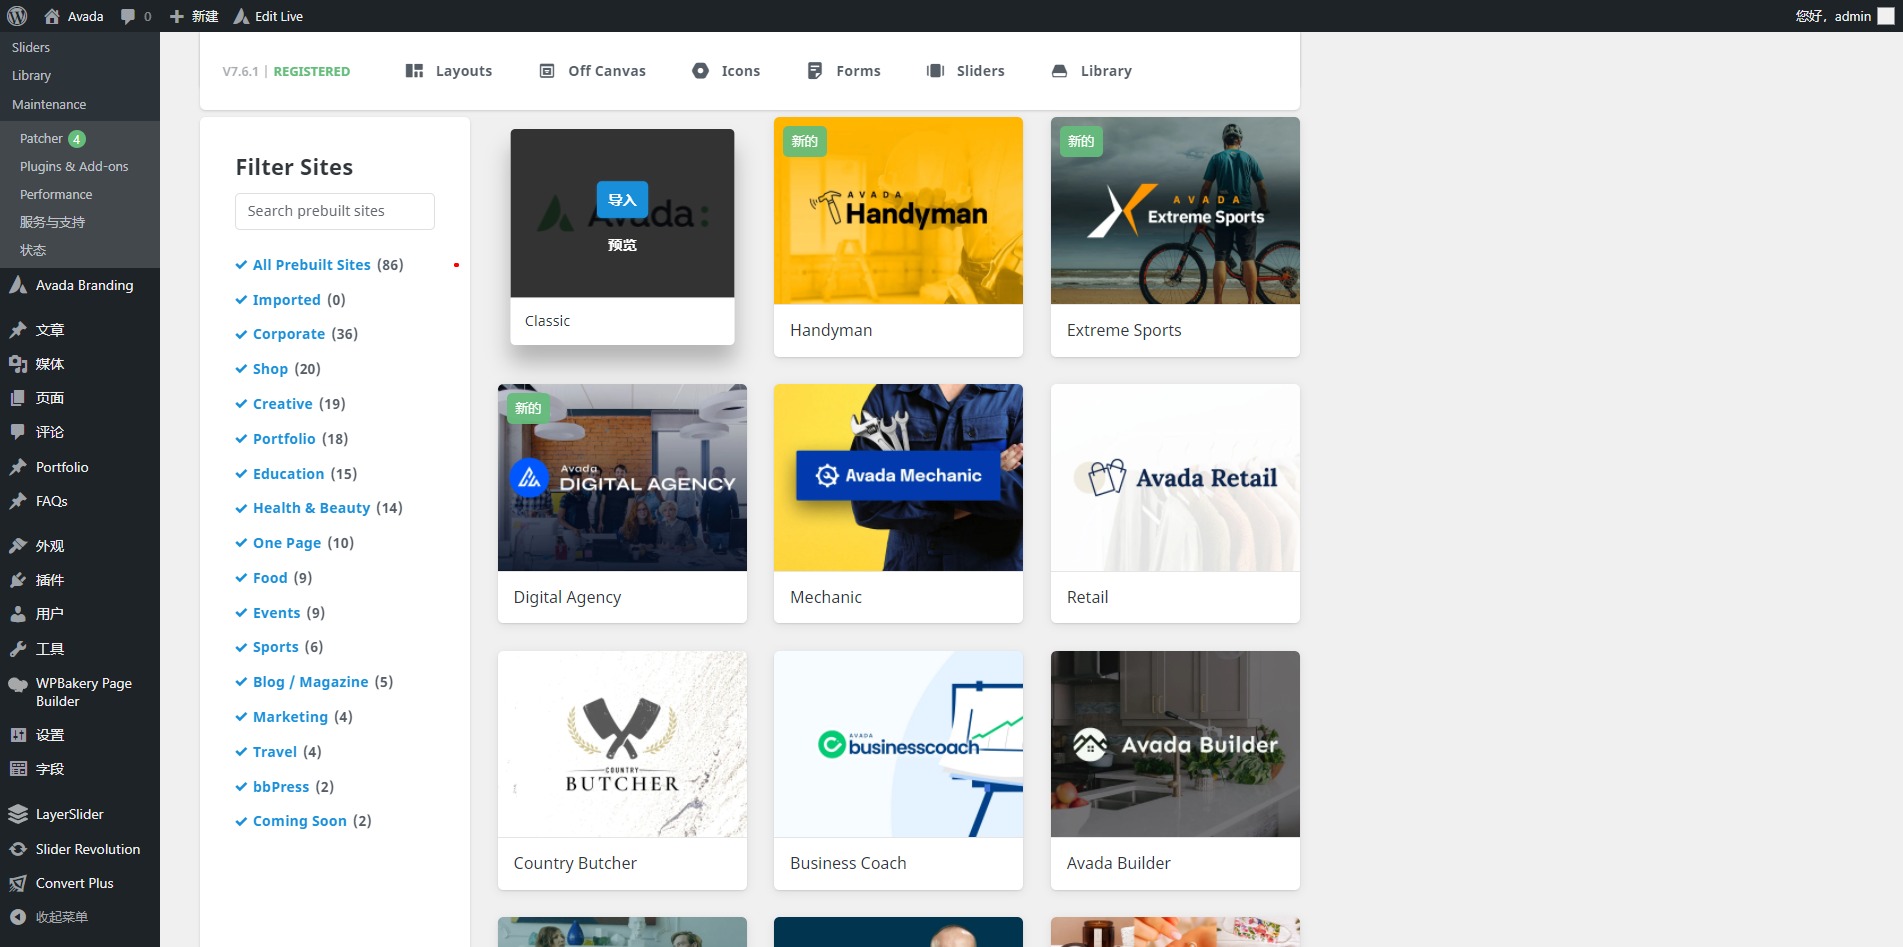This screenshot has width=1903, height=947.
Task: Click the Avada home site icon
Action: (x=52, y=16)
